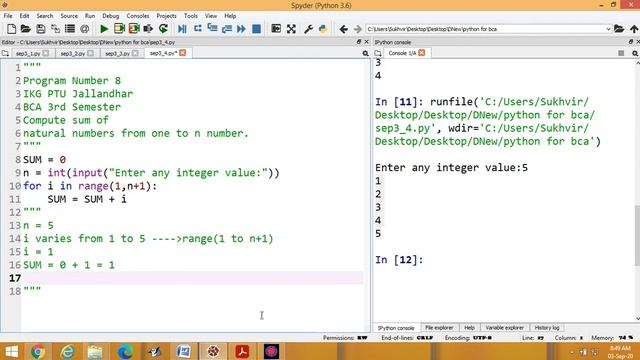
Task: Maximize current pane icon
Action: click(276, 29)
